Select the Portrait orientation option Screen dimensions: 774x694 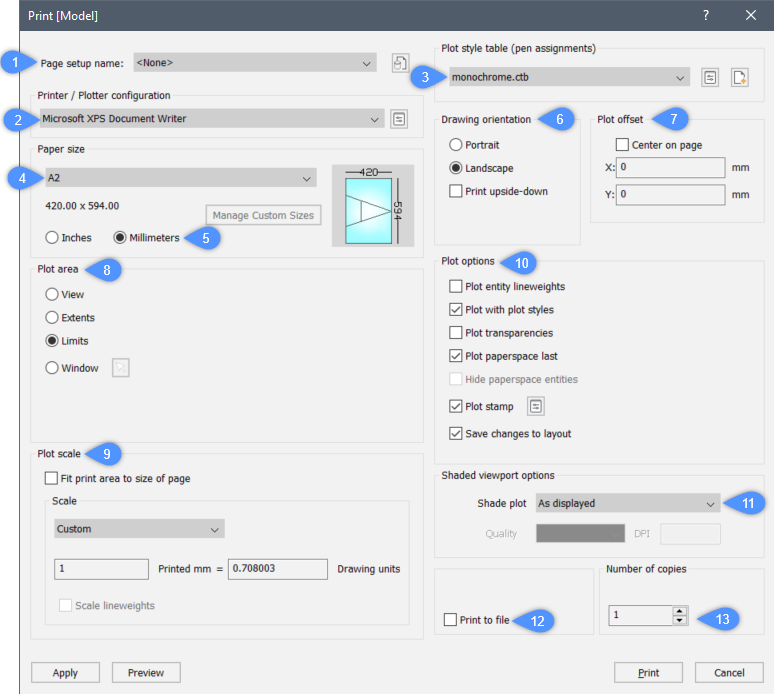[x=456, y=145]
